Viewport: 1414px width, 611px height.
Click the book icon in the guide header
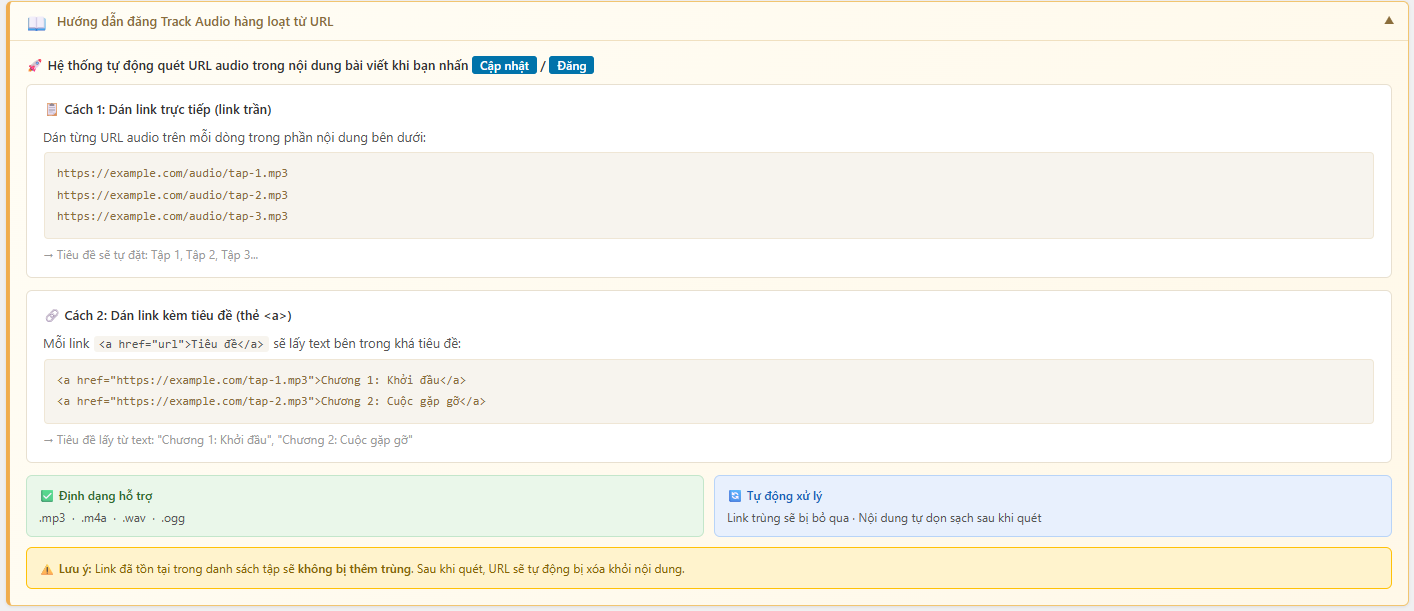(37, 22)
